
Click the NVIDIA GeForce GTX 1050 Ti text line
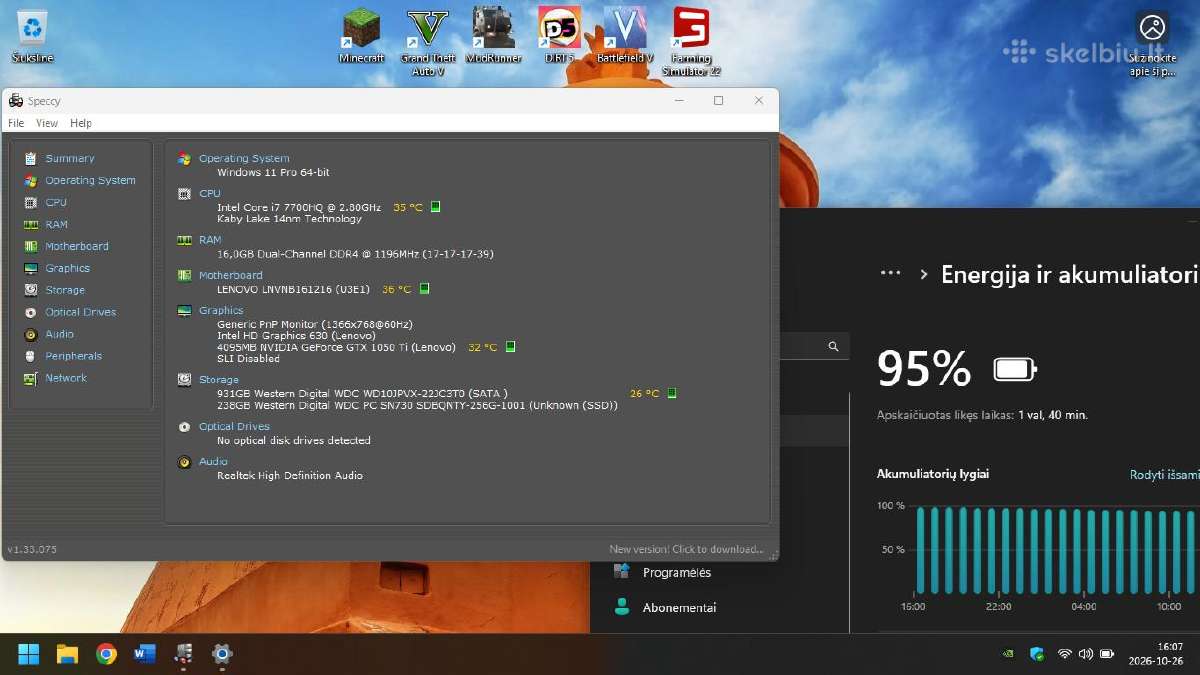pyautogui.click(x=338, y=347)
